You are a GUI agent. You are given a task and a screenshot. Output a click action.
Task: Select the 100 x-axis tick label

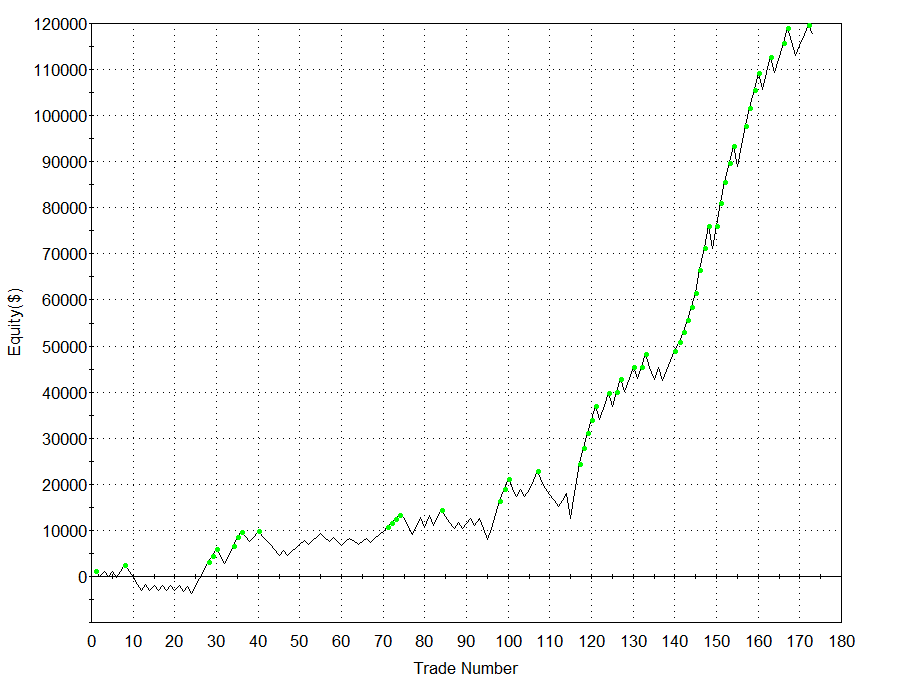coord(508,642)
